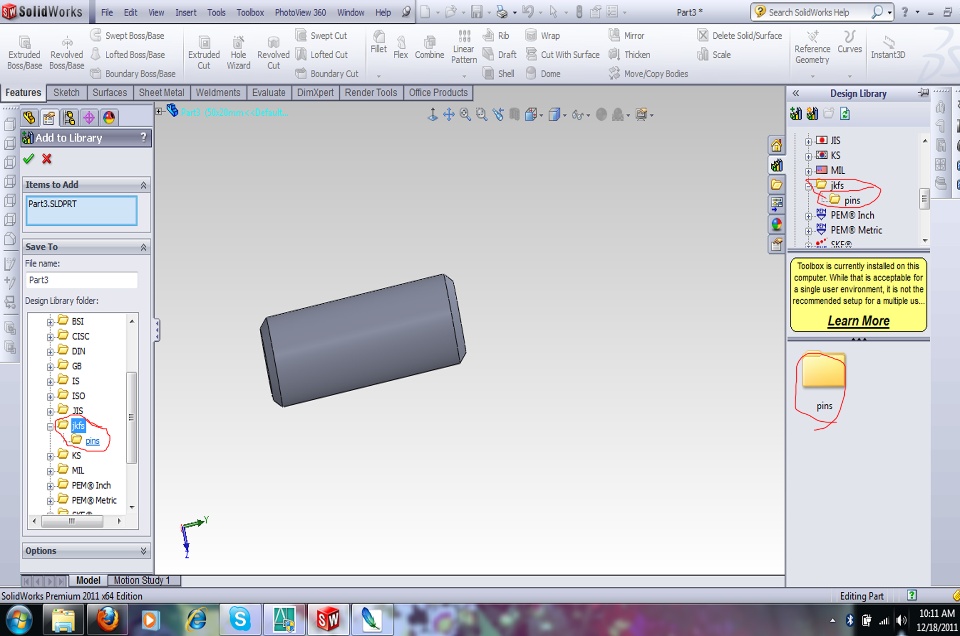
Task: Refresh the Design Library
Action: [844, 114]
